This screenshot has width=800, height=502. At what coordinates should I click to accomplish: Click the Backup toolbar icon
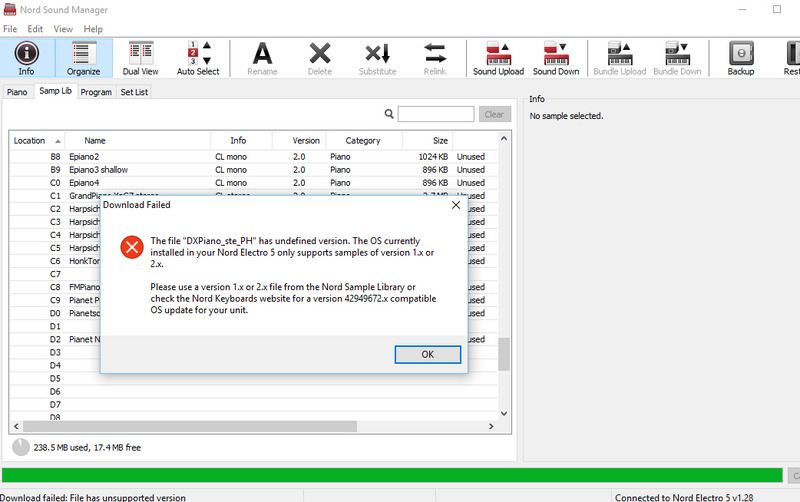pos(741,58)
